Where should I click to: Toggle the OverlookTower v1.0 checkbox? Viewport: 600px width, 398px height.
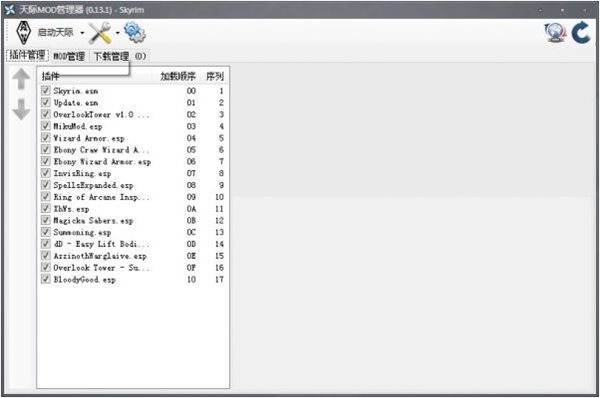tap(46, 114)
